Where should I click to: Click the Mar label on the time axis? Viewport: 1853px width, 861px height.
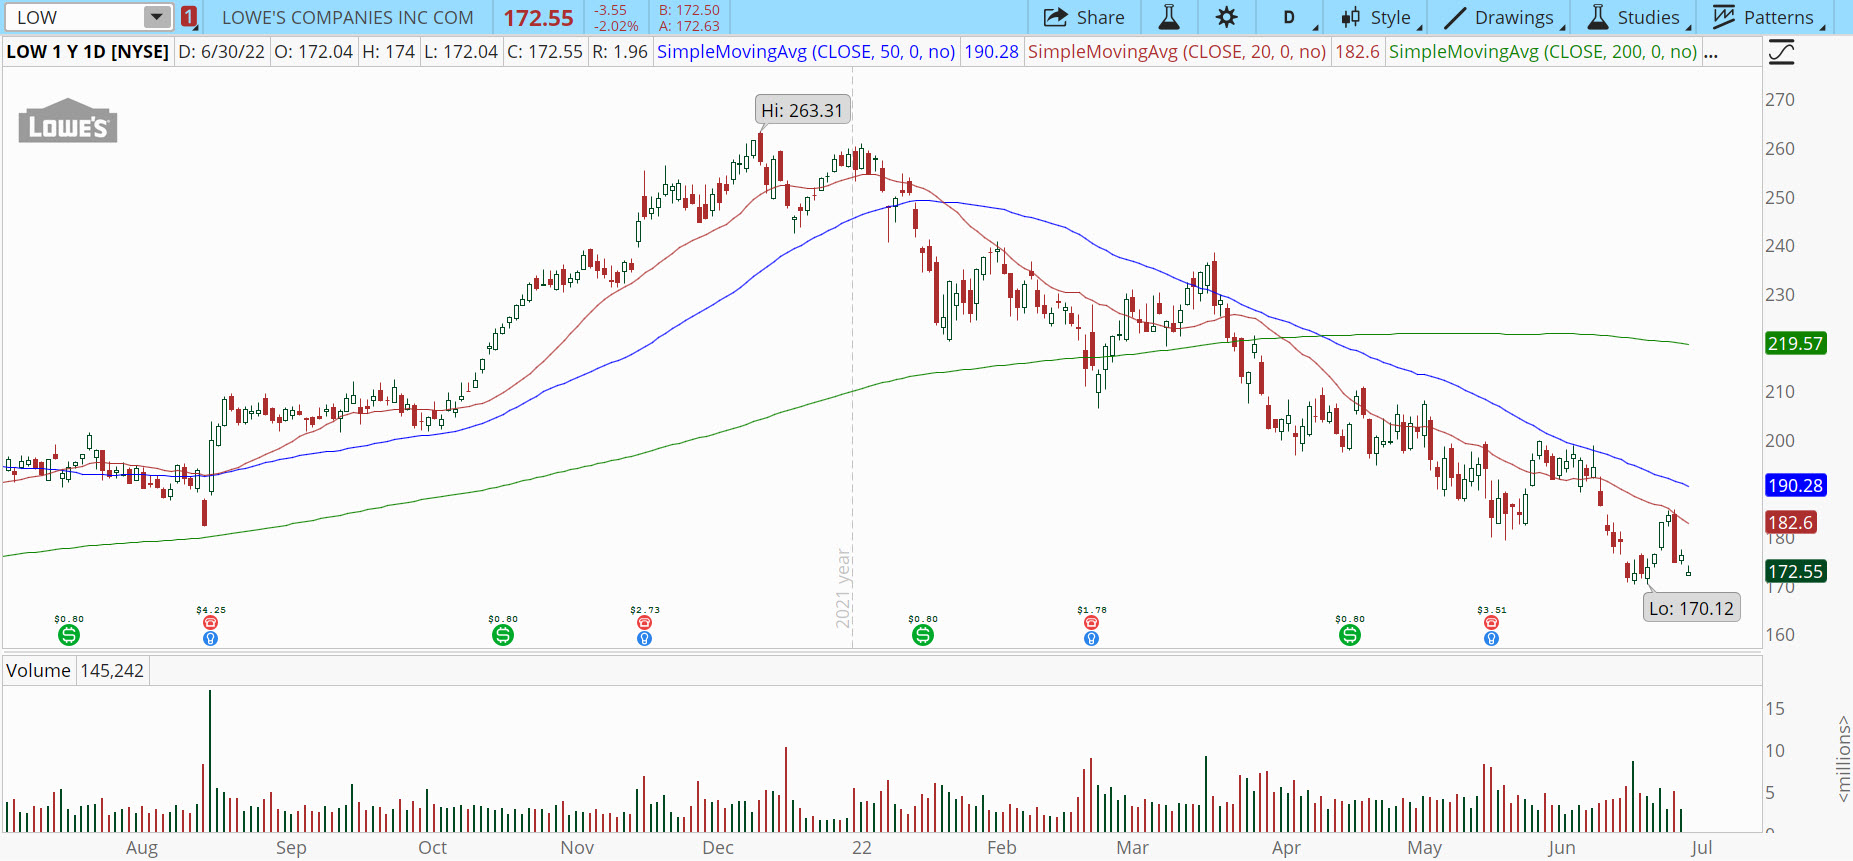pos(1132,848)
